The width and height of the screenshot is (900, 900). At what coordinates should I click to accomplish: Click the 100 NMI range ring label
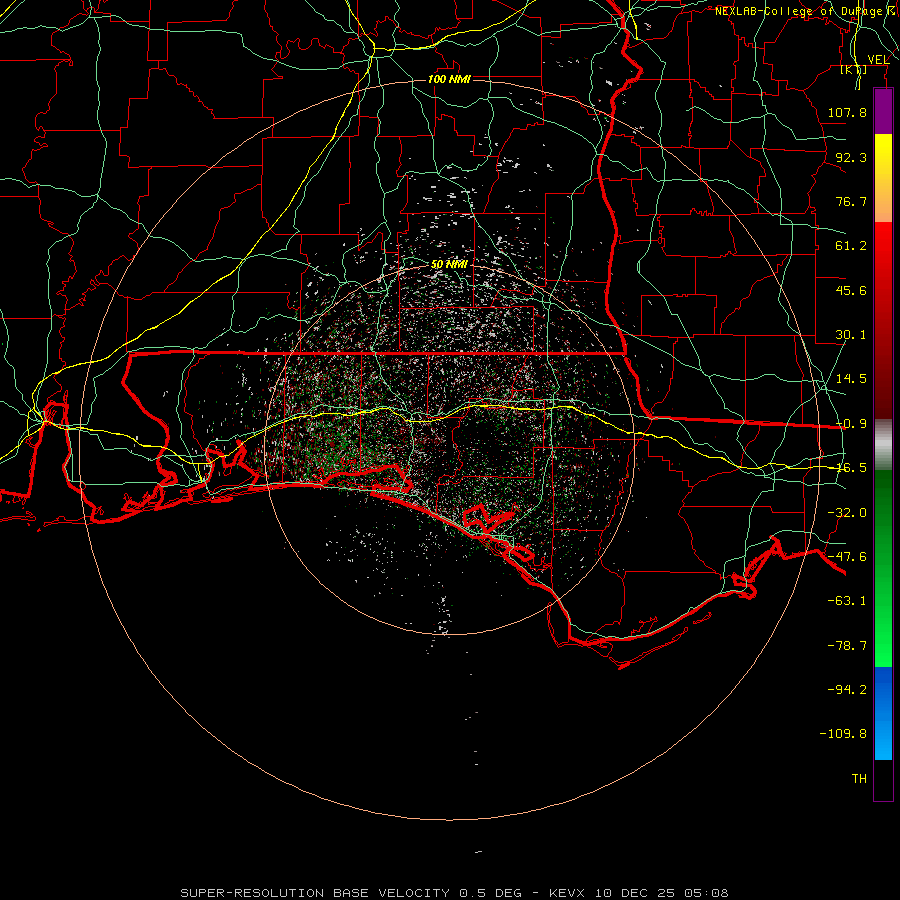(x=449, y=79)
